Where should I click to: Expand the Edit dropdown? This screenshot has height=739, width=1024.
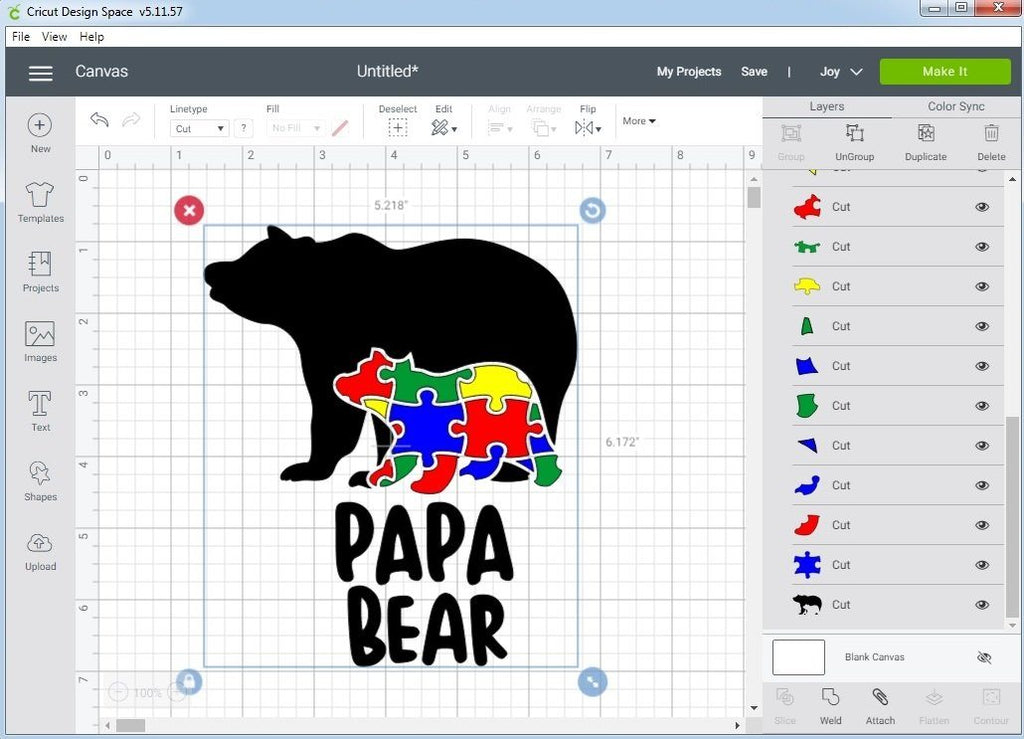coord(444,127)
